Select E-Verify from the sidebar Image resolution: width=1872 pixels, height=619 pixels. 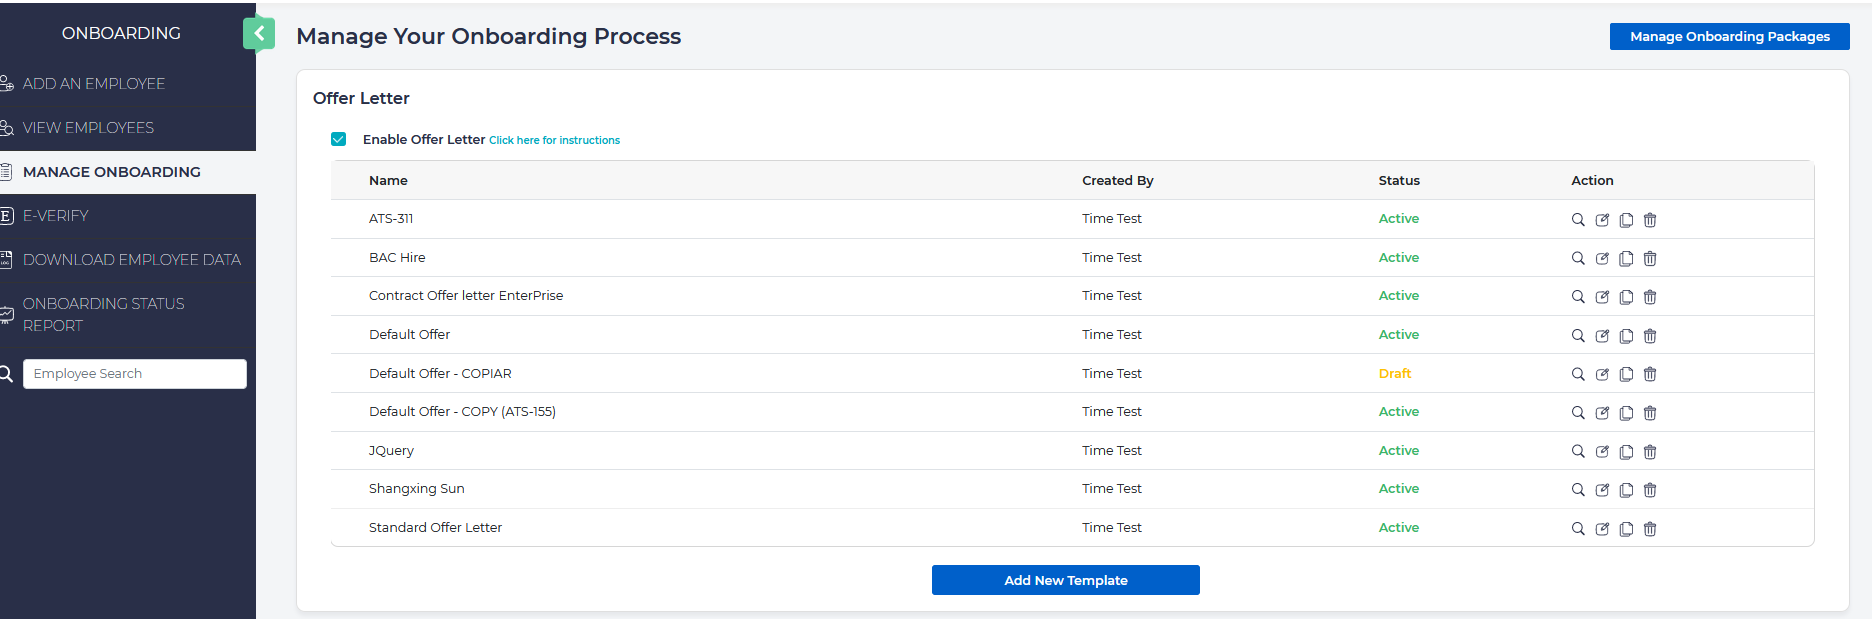(56, 216)
